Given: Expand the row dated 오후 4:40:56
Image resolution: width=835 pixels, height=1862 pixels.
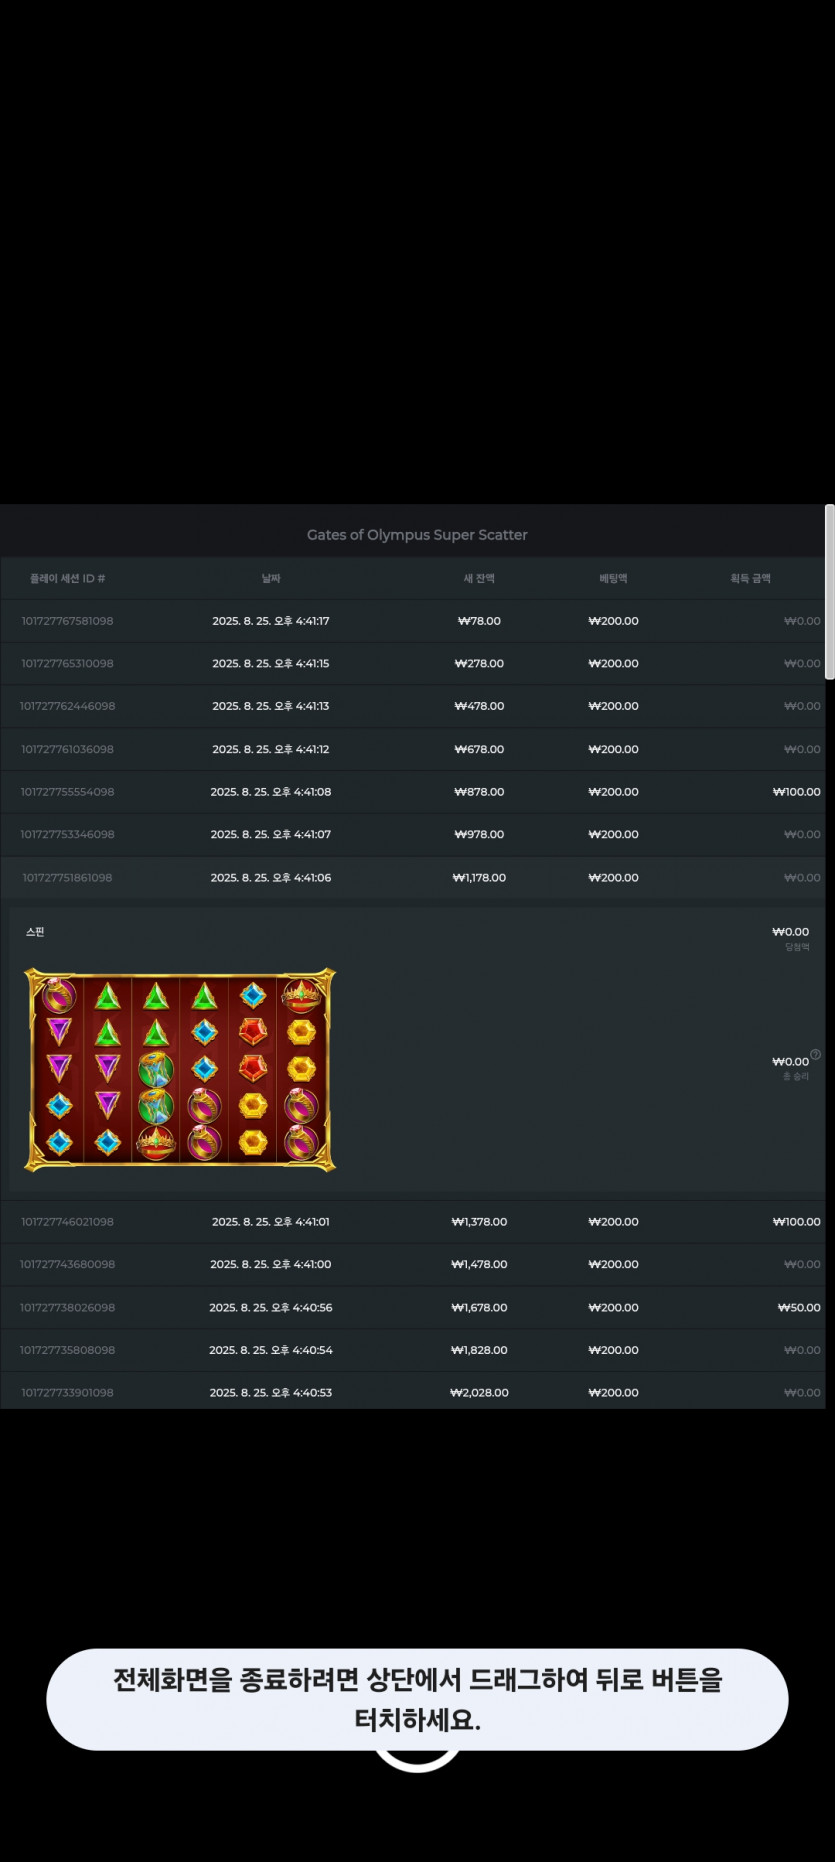Looking at the screenshot, I should [x=413, y=1308].
